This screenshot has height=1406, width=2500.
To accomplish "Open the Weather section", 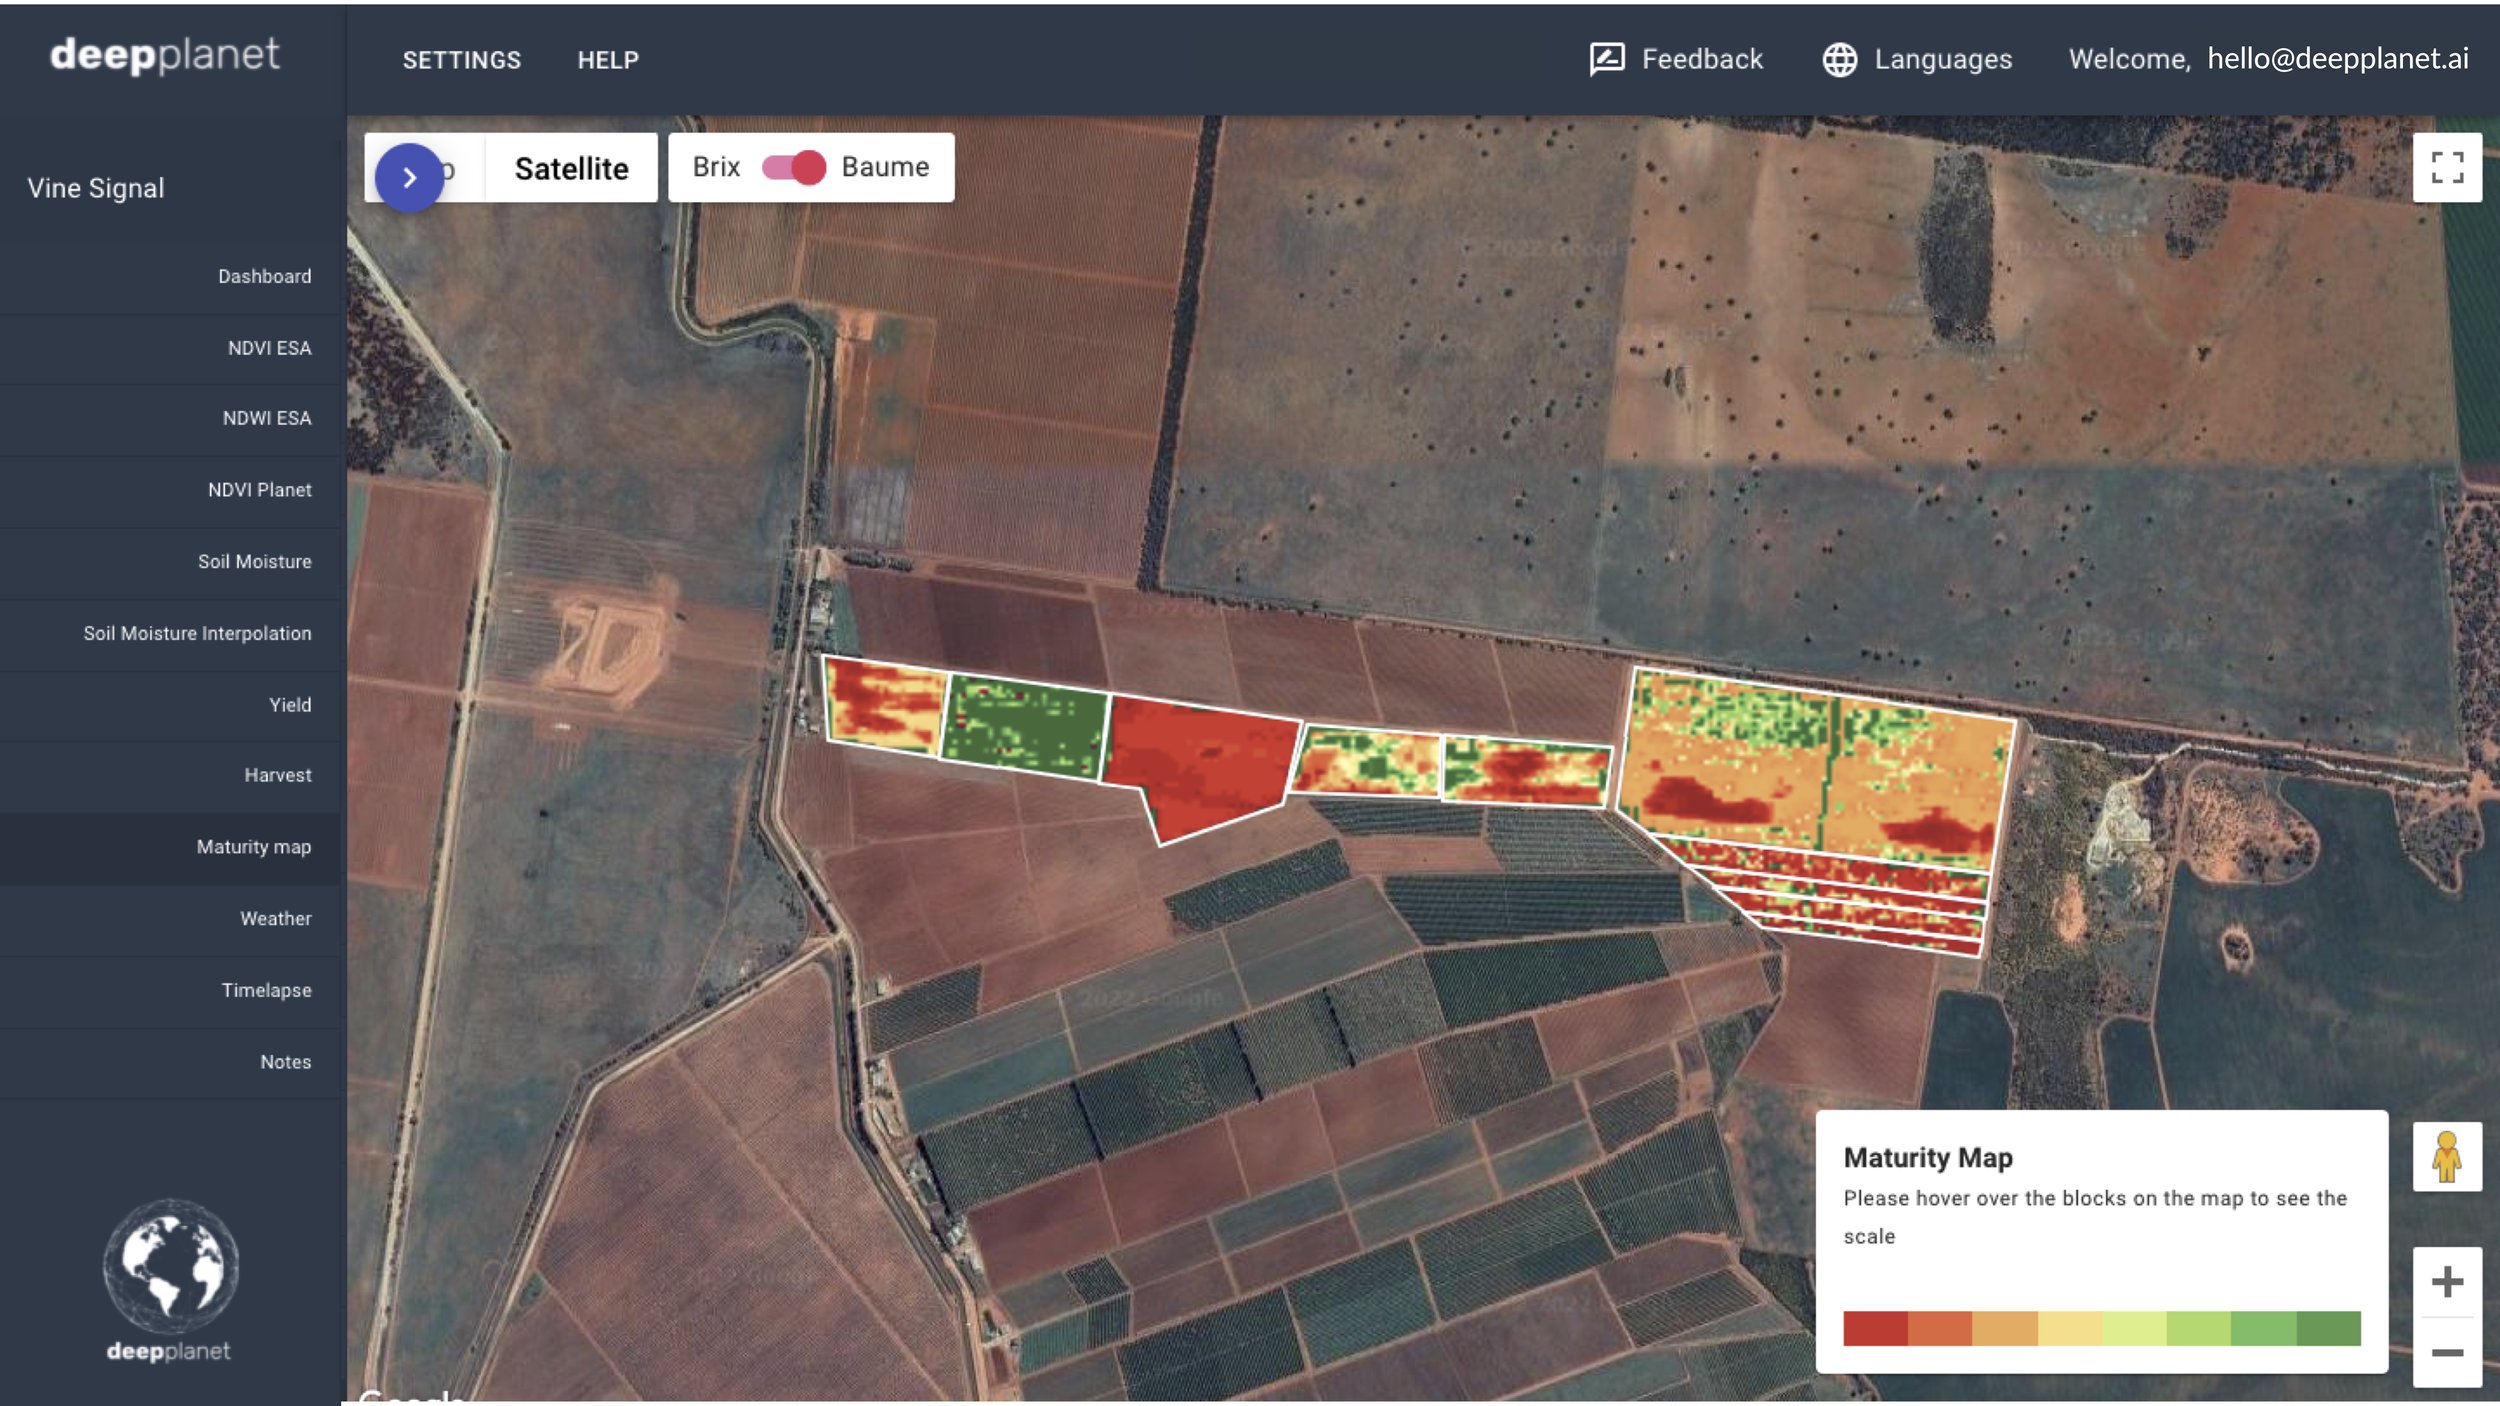I will point(275,918).
